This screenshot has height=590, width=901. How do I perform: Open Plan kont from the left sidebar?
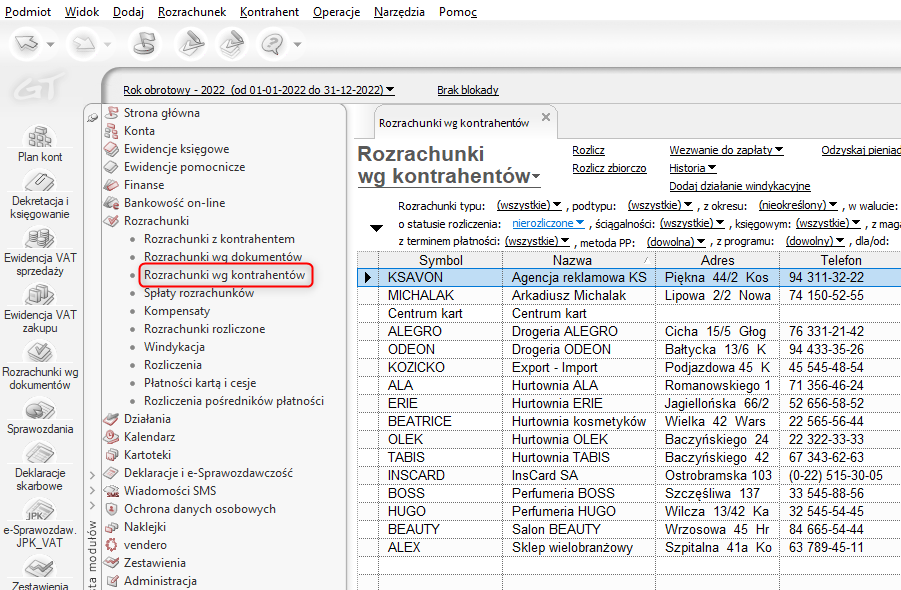tap(40, 143)
